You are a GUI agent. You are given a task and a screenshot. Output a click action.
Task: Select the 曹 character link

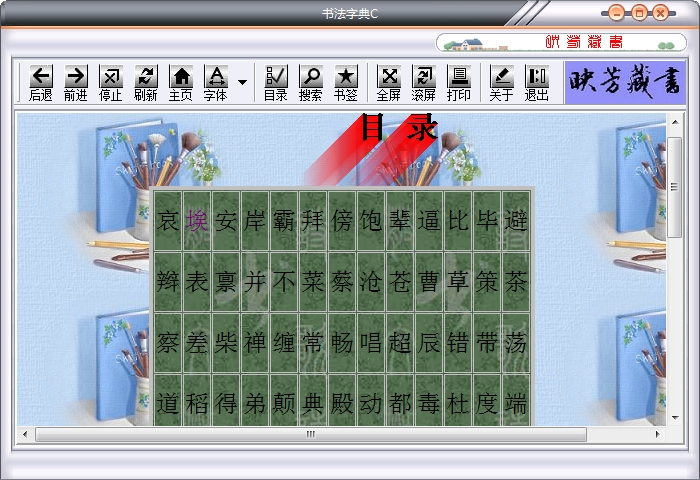point(429,282)
